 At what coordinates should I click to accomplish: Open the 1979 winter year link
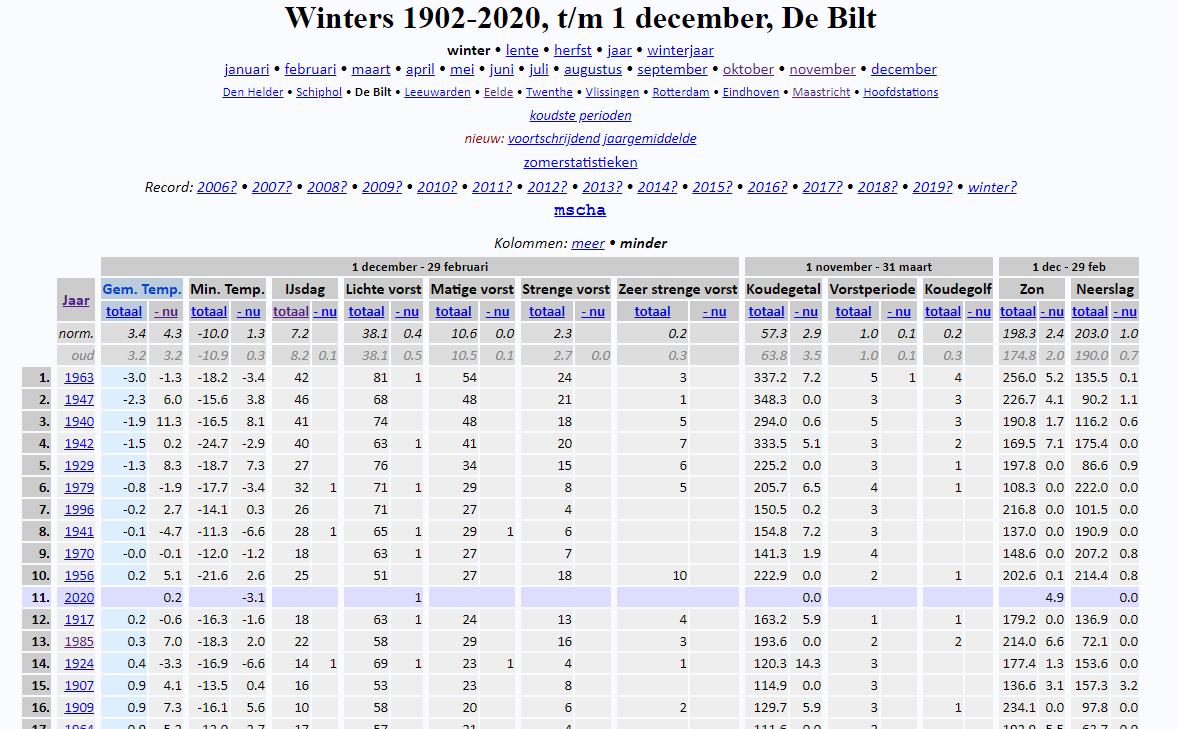coord(79,488)
